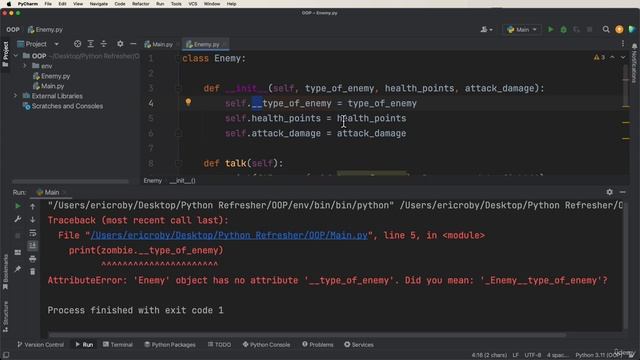Click the Code With Me users icon

486,29
